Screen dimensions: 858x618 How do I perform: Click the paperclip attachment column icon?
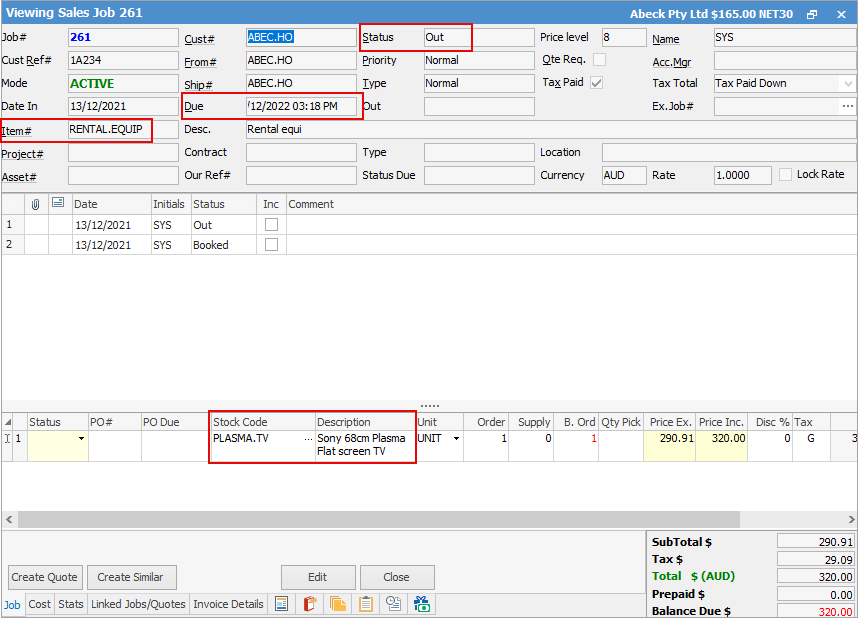coord(36,204)
